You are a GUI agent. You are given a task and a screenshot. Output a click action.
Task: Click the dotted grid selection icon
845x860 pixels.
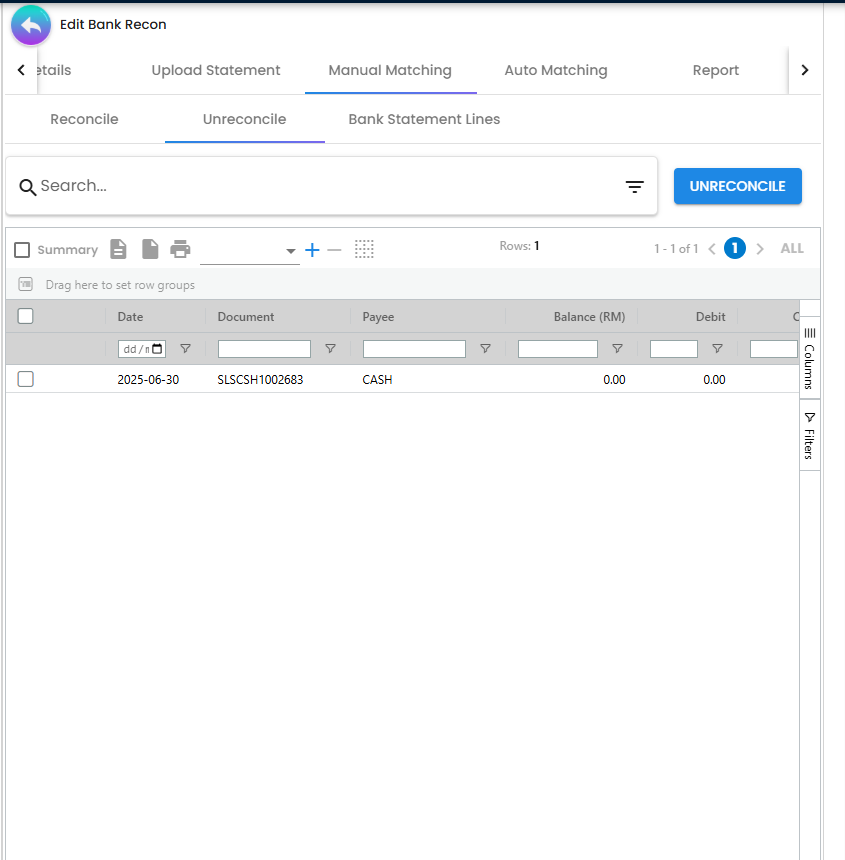click(x=364, y=249)
